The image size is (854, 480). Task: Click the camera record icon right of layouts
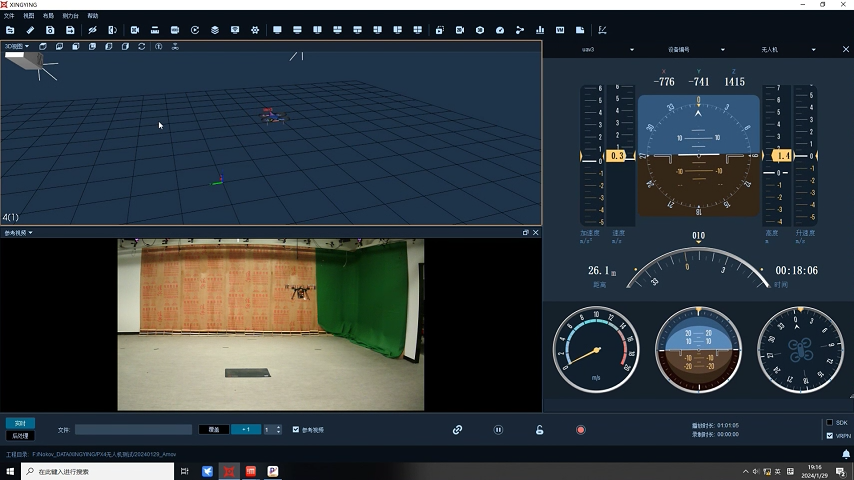tap(460, 30)
